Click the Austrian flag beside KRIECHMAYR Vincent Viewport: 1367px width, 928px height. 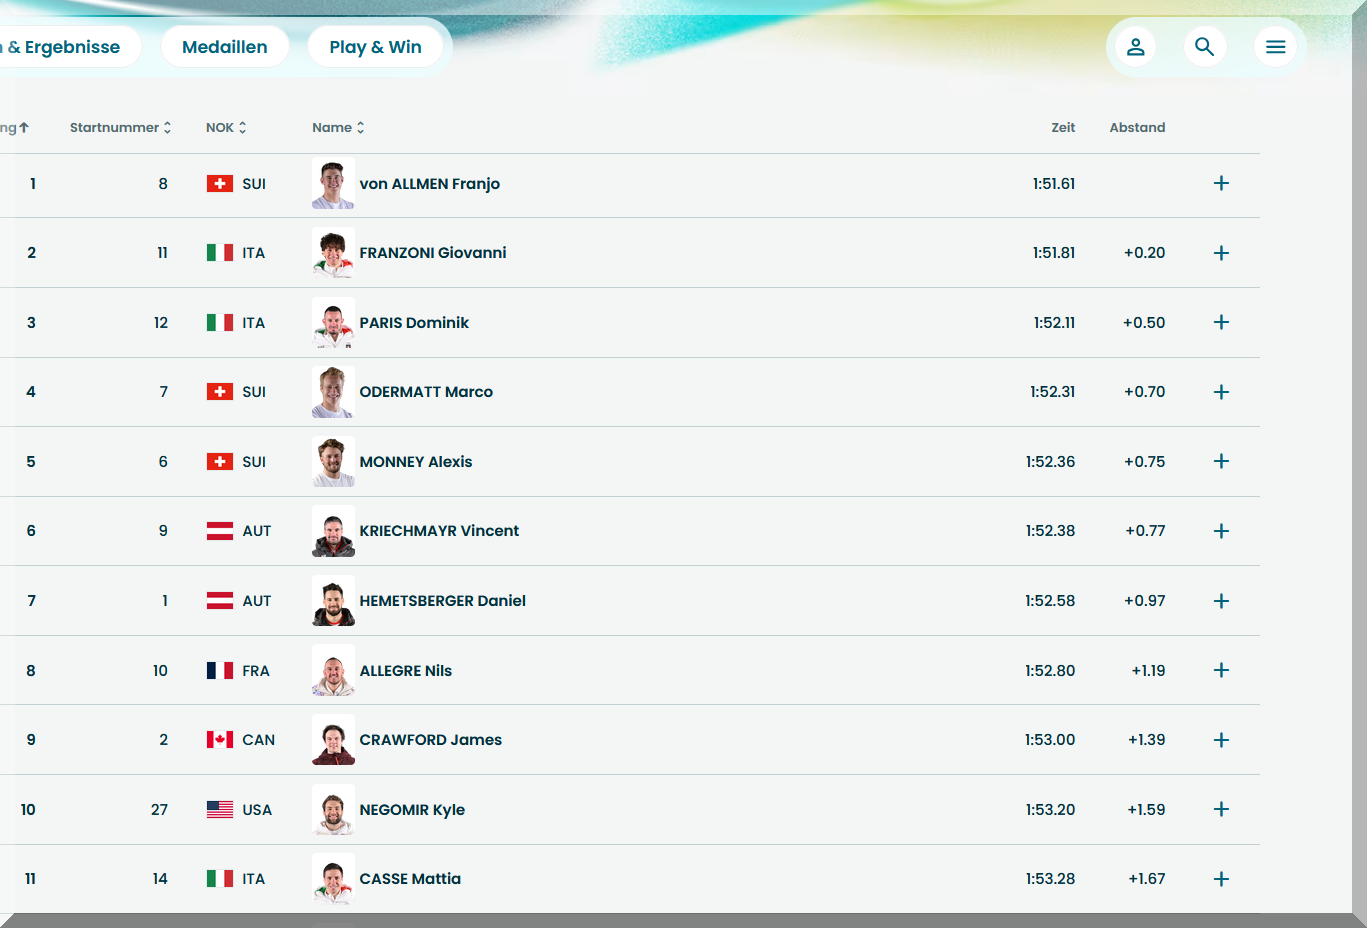point(220,531)
